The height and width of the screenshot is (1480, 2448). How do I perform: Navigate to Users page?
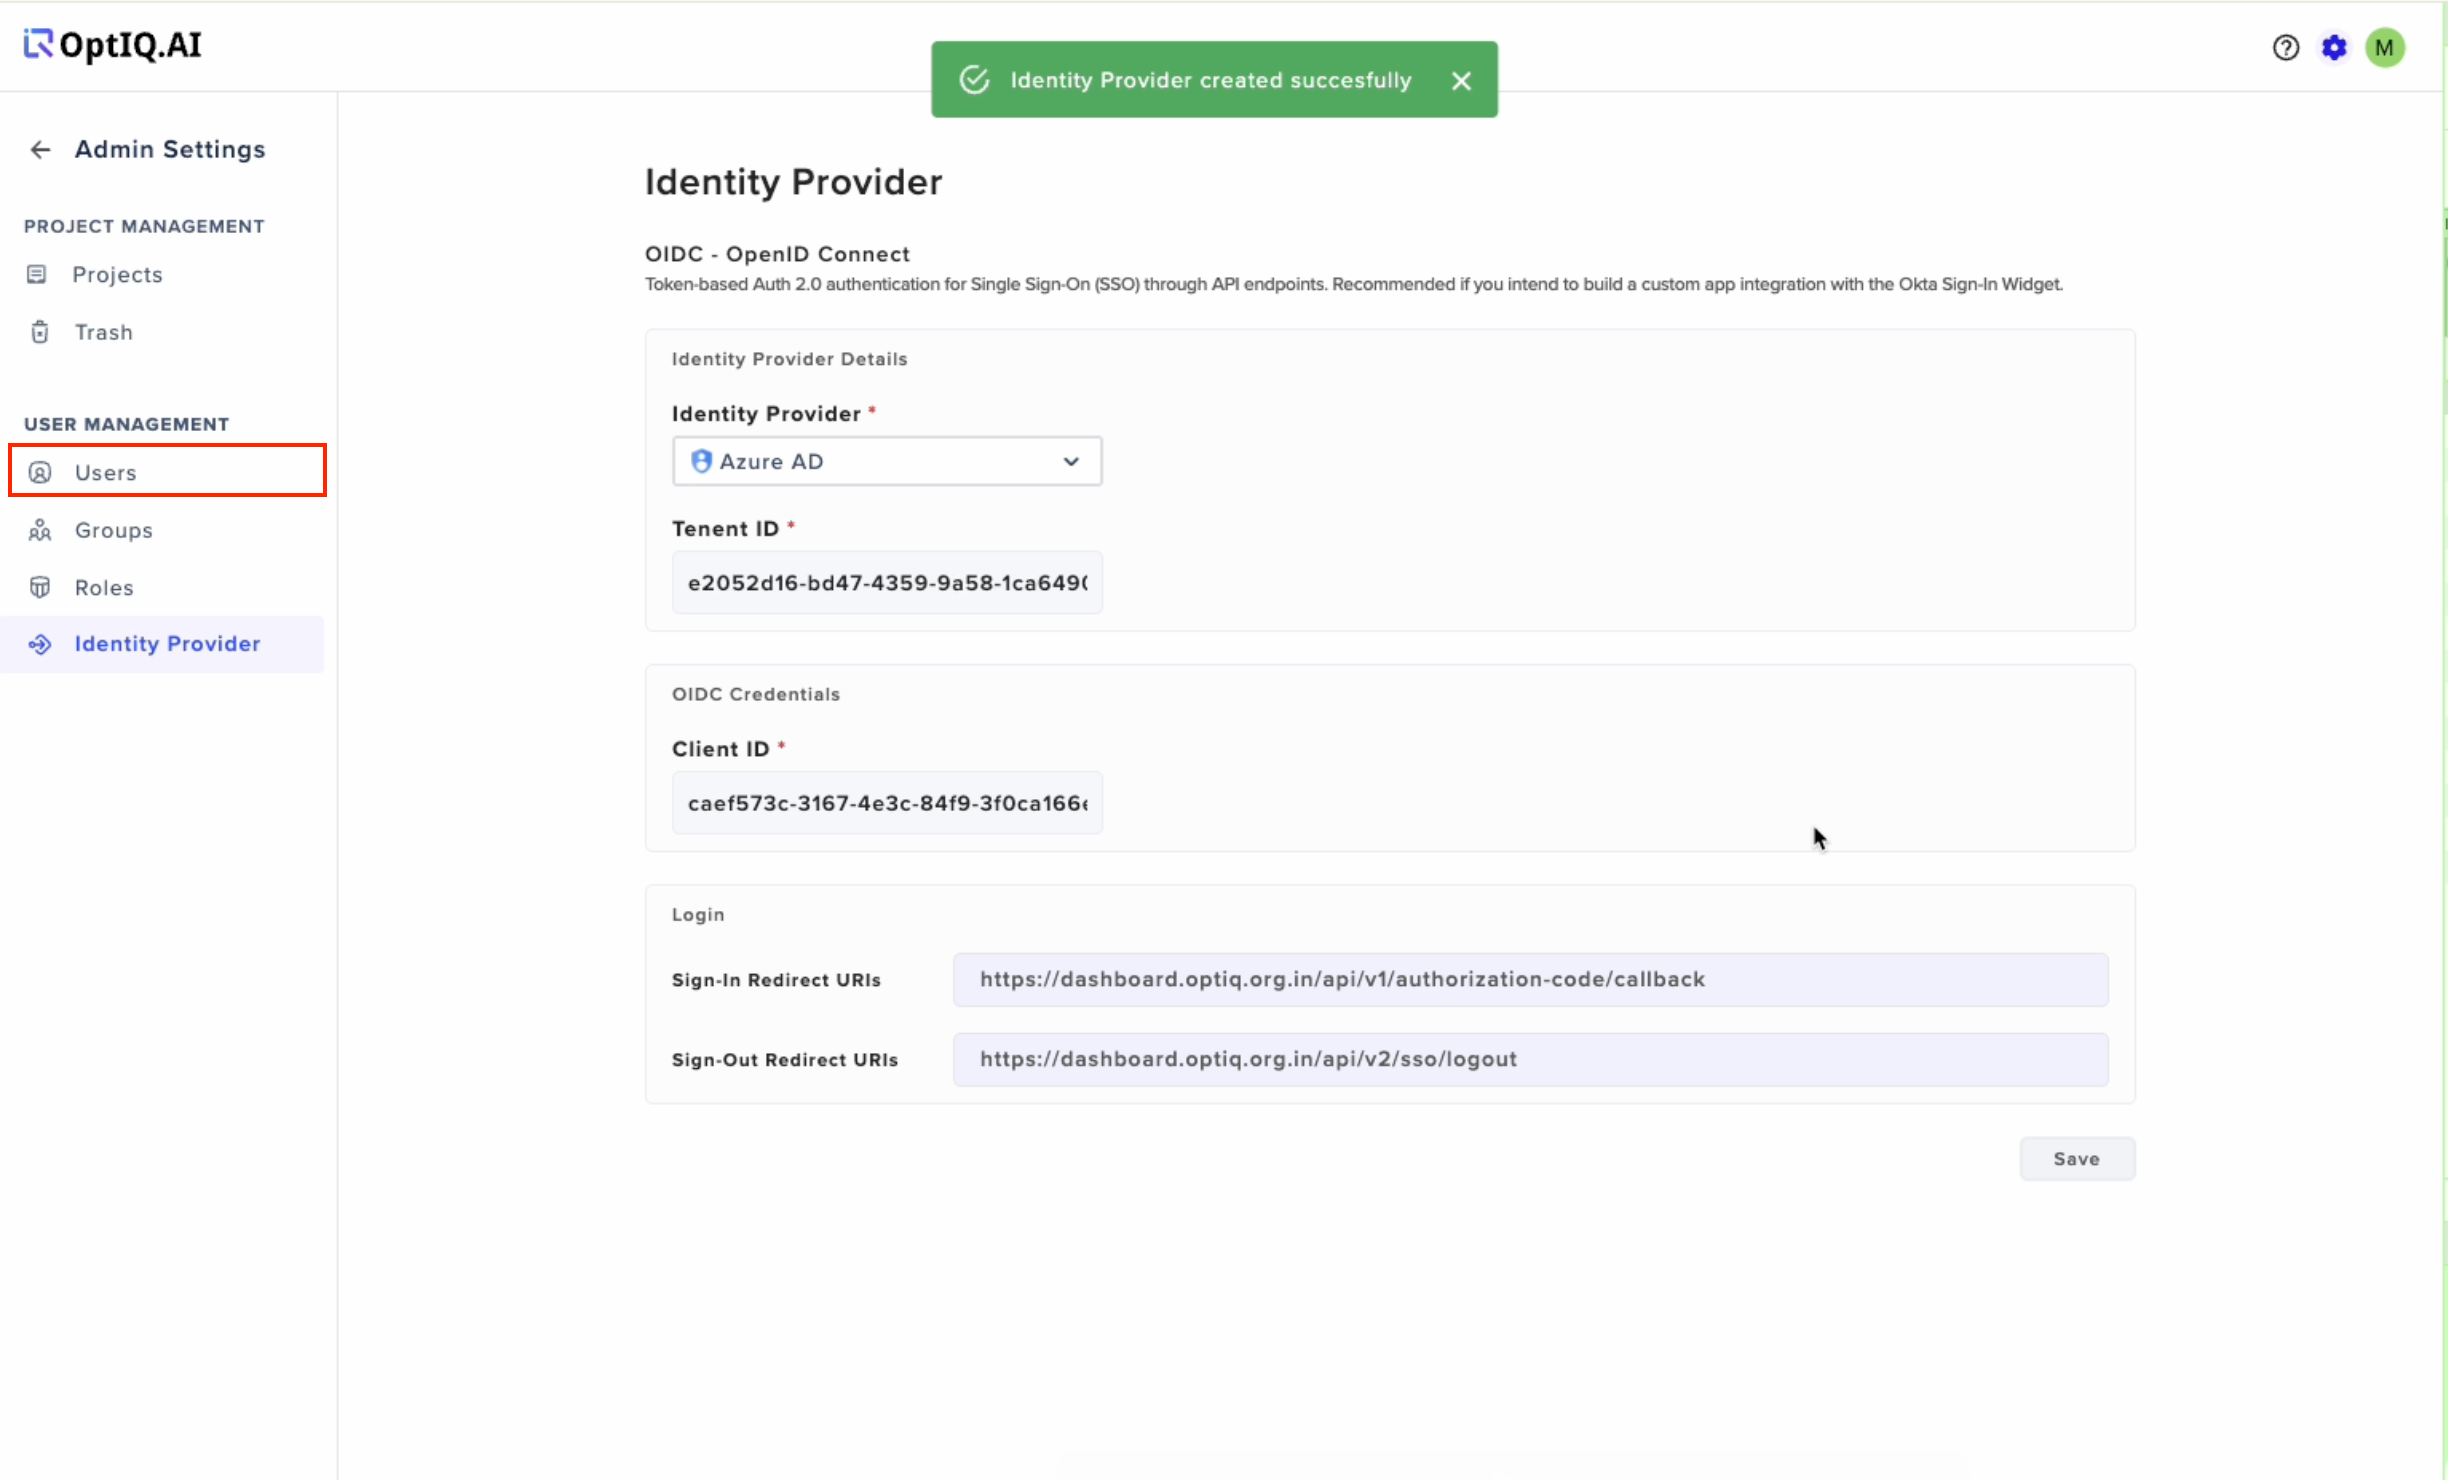click(x=168, y=470)
